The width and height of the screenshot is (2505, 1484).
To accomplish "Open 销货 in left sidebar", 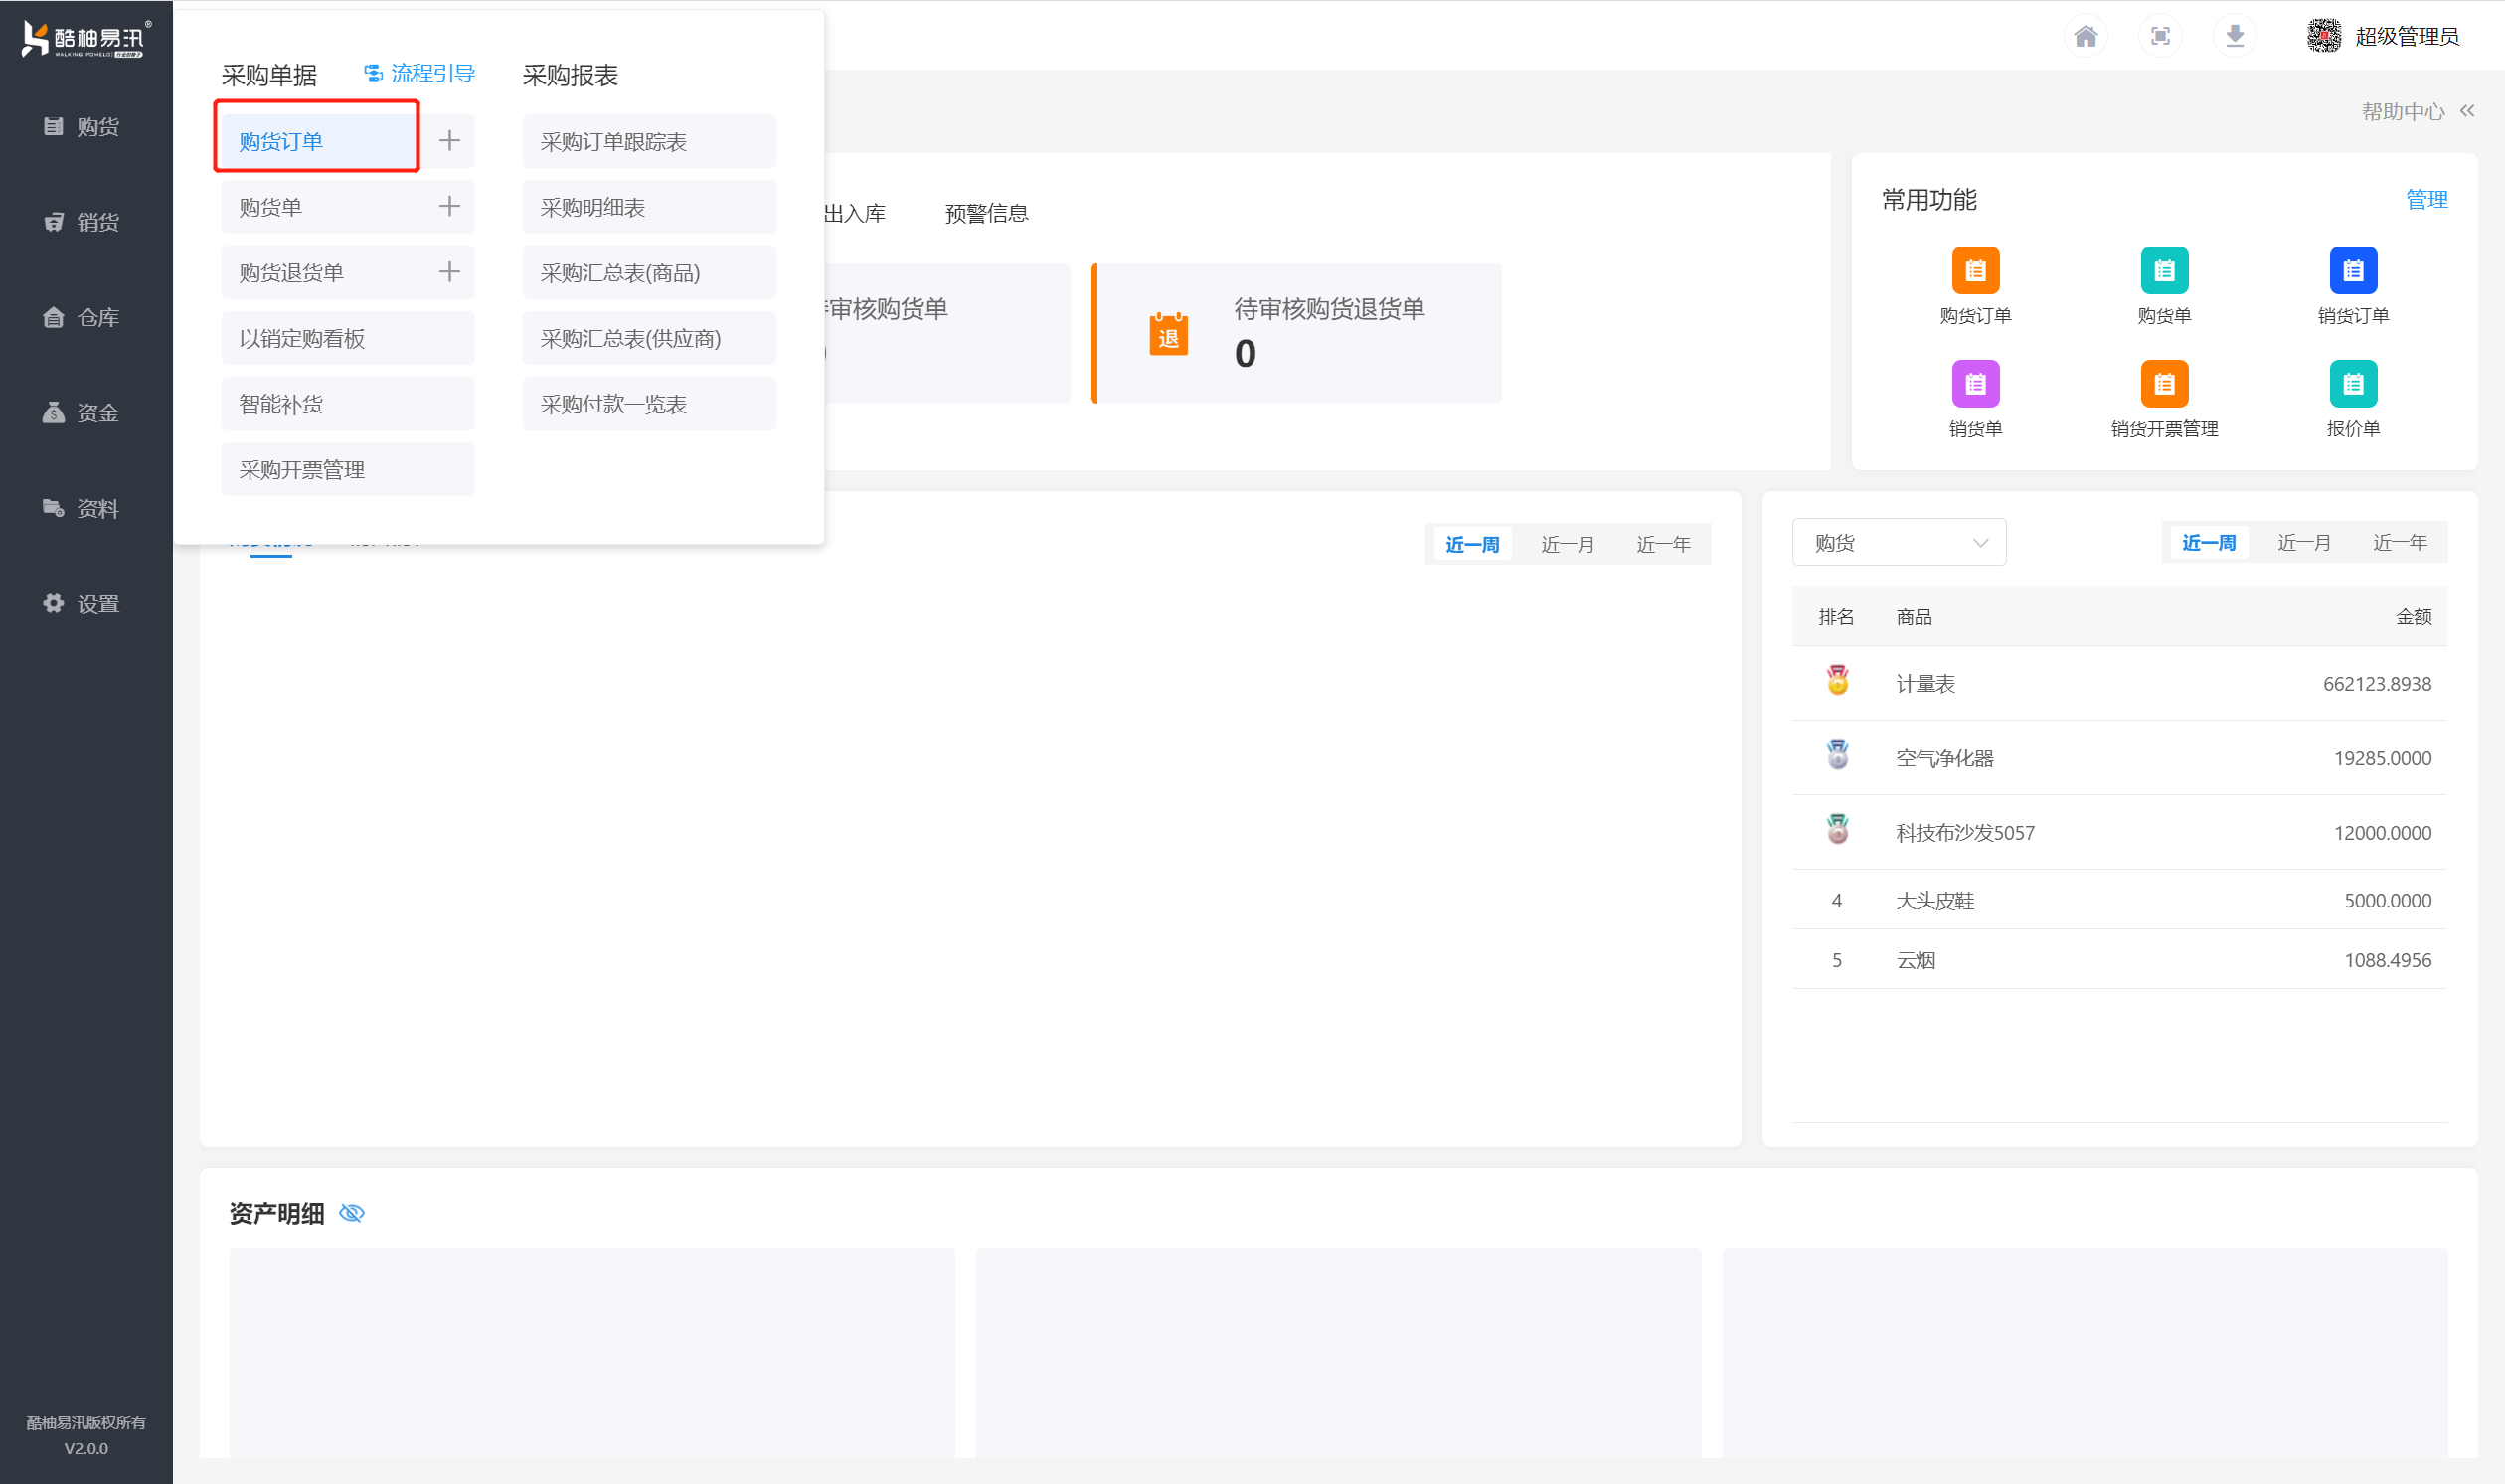I will pos(84,222).
